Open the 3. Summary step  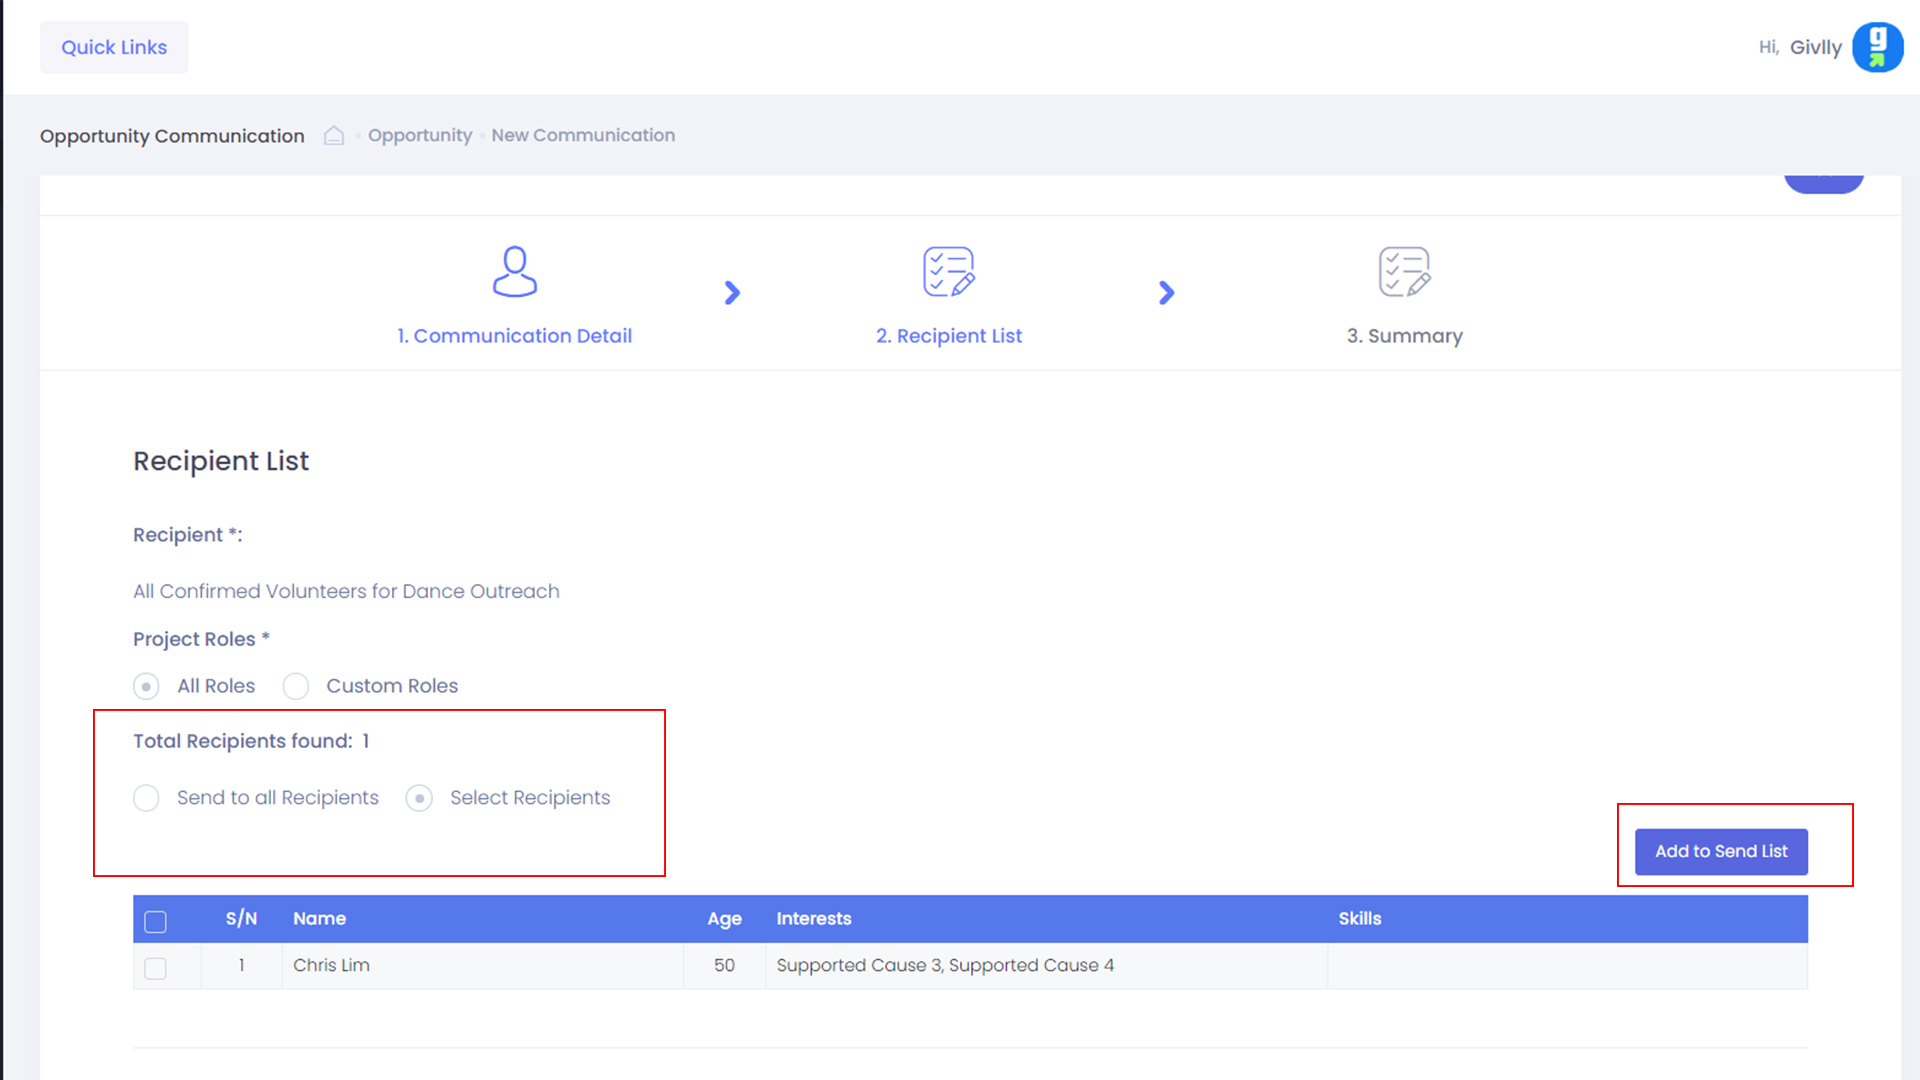coord(1404,336)
